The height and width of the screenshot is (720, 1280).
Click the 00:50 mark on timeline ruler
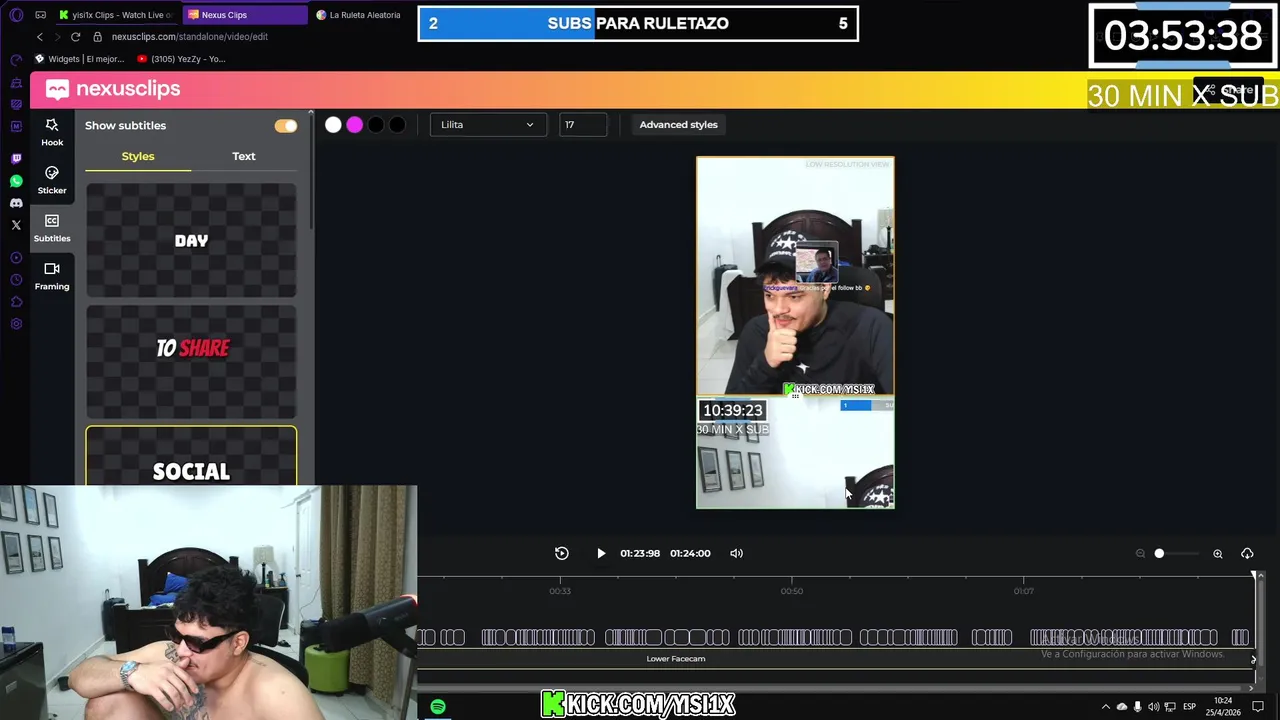click(791, 591)
